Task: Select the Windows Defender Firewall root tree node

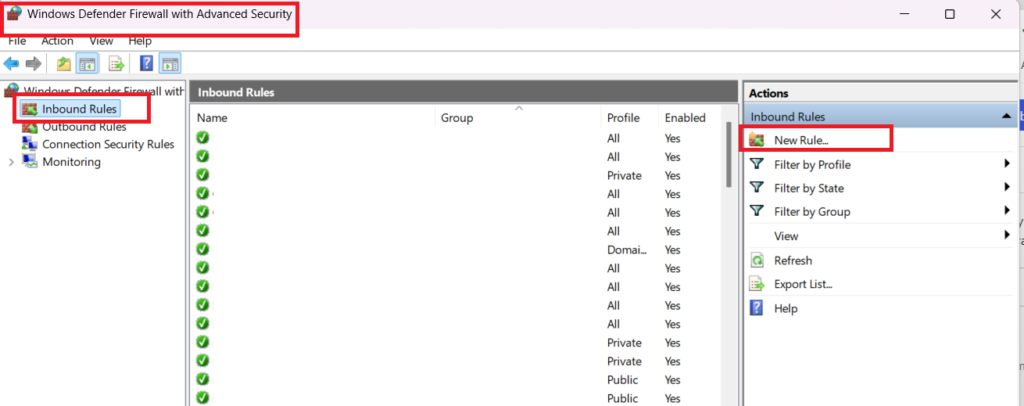Action: [104, 91]
